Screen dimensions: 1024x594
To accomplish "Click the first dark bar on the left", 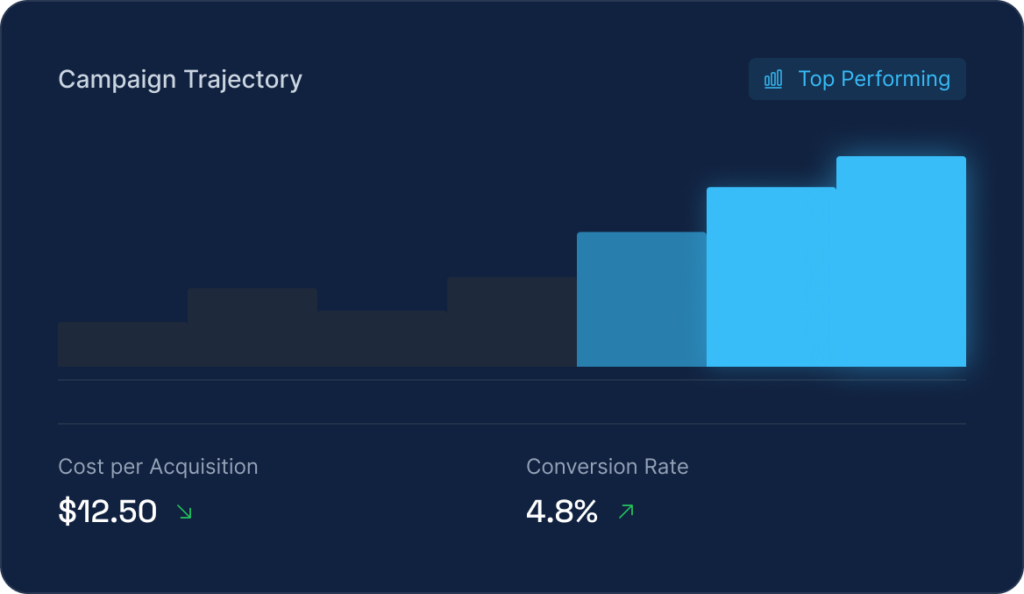I will click(x=122, y=344).
